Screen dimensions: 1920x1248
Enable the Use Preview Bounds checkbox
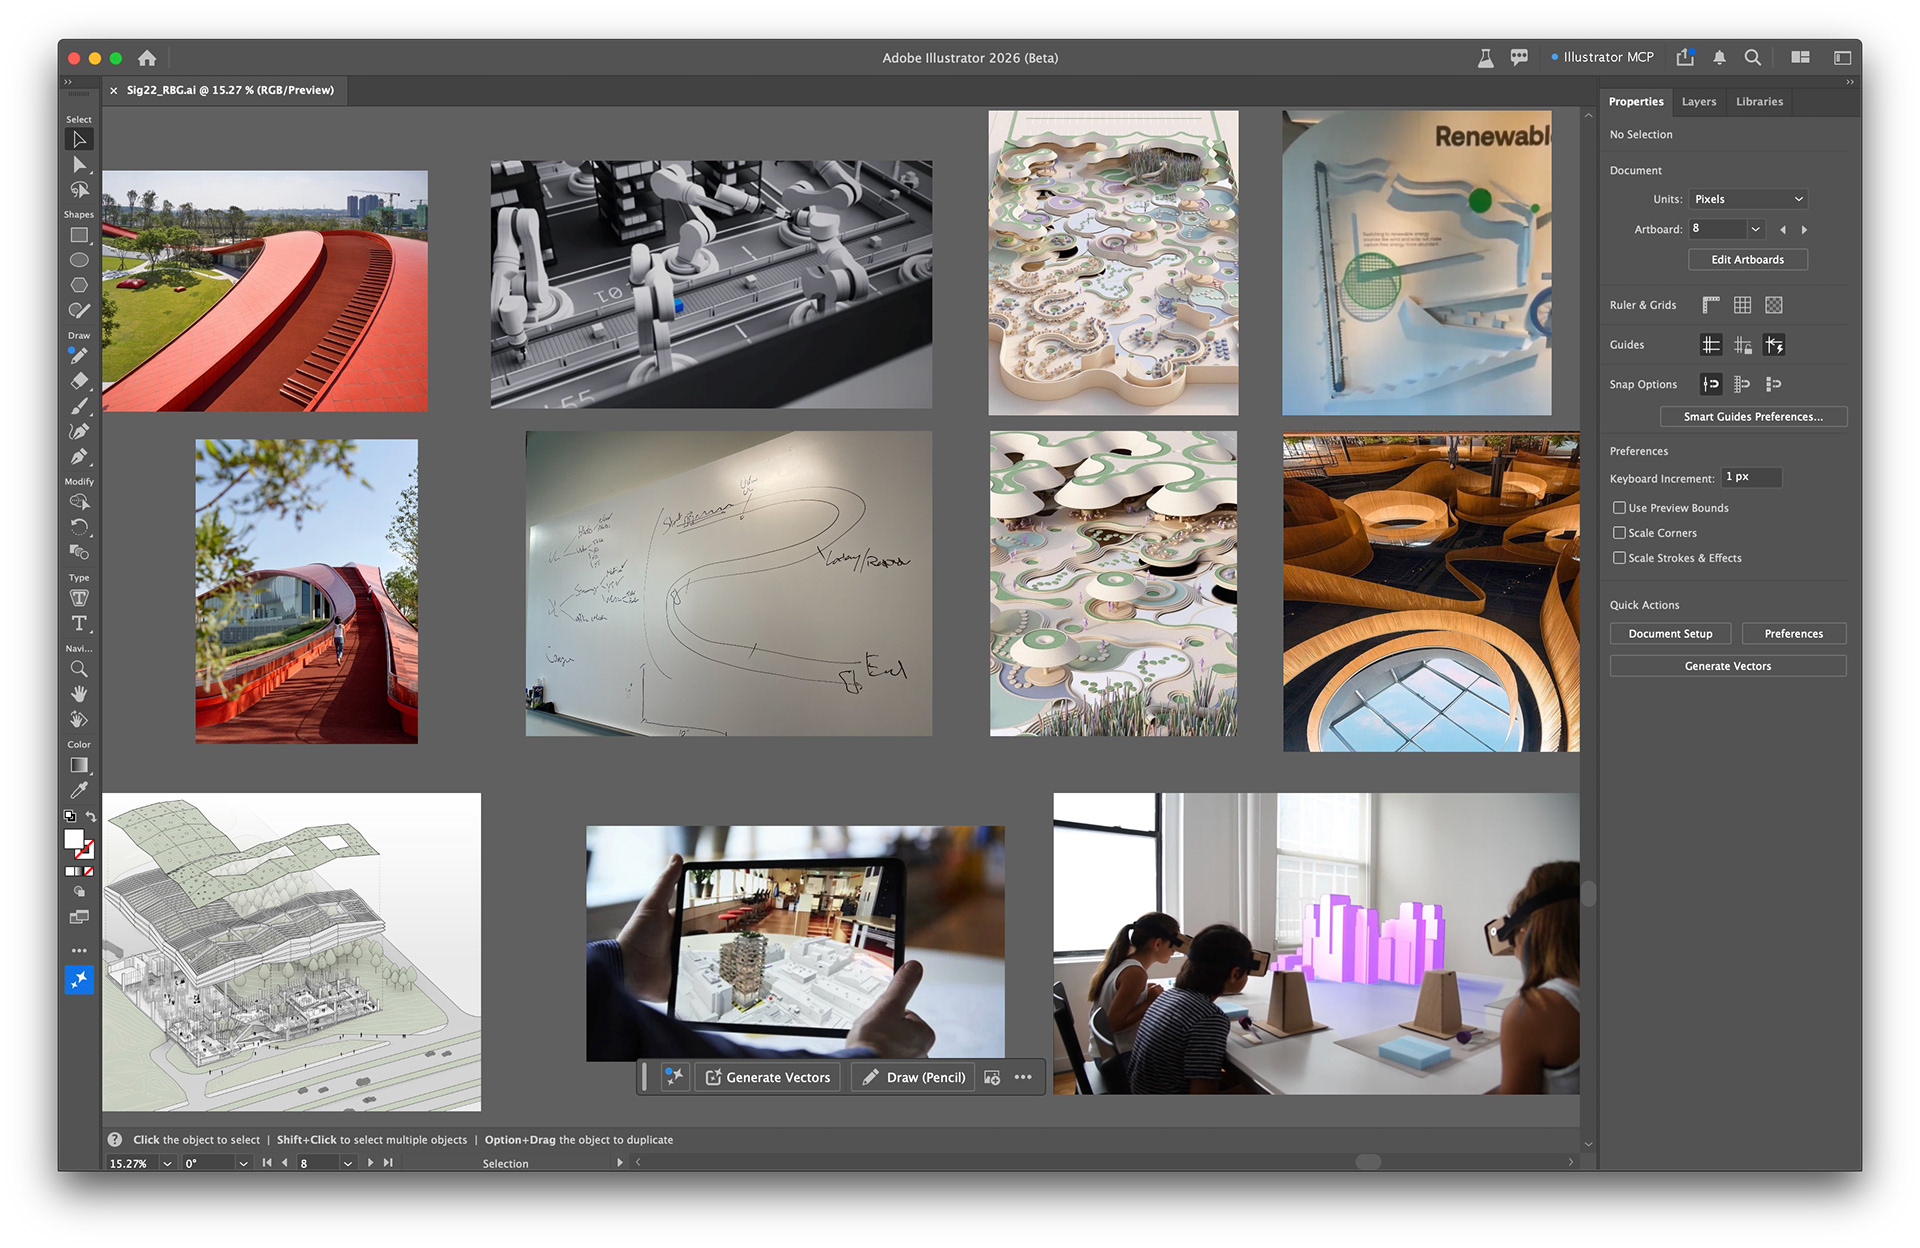[1621, 508]
